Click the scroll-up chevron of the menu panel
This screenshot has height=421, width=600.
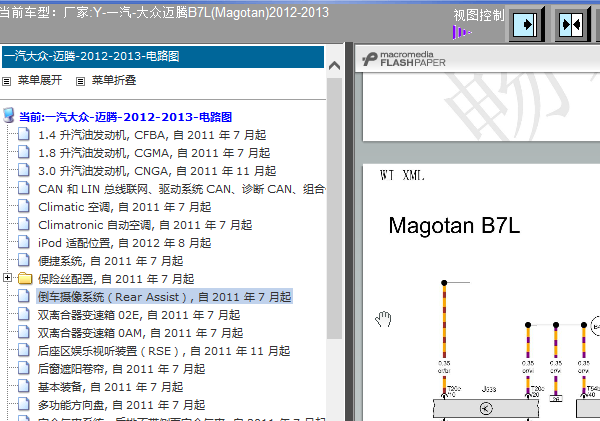[x=334, y=65]
